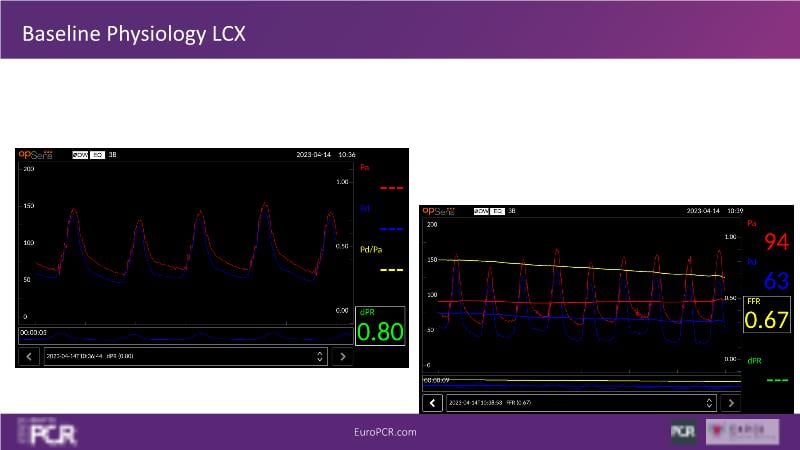
Task: Go to previous recording in FFR panel
Action: 432,402
